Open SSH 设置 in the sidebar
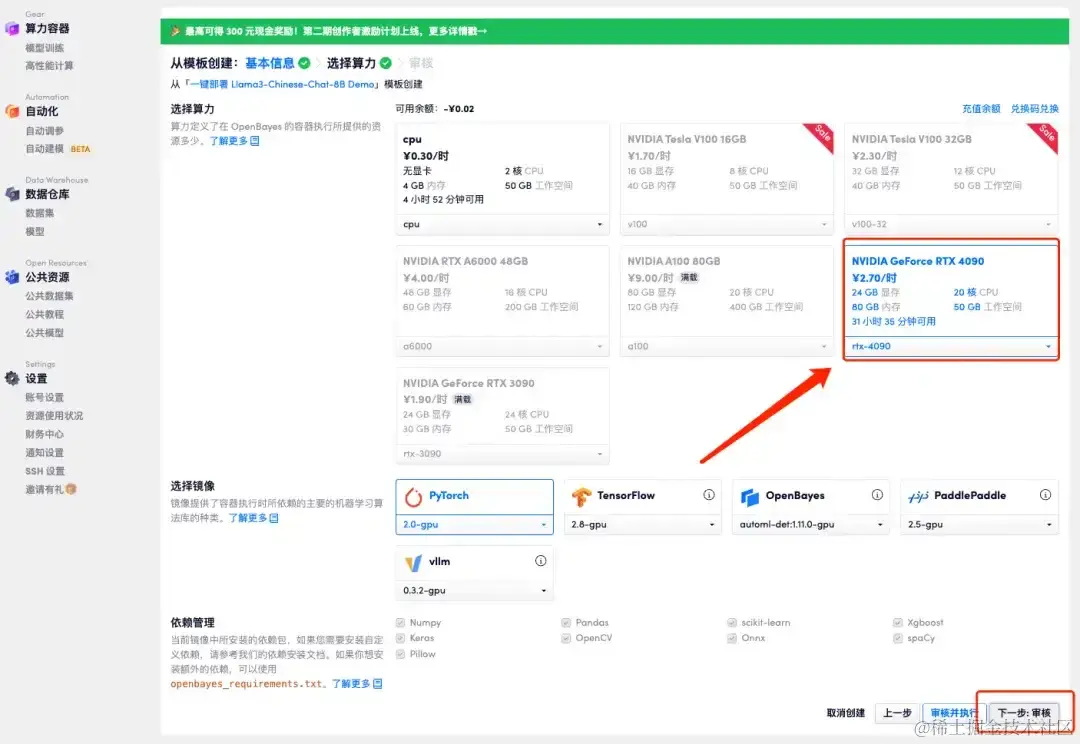Screen dimensions: 1080x744 click(x=45, y=471)
